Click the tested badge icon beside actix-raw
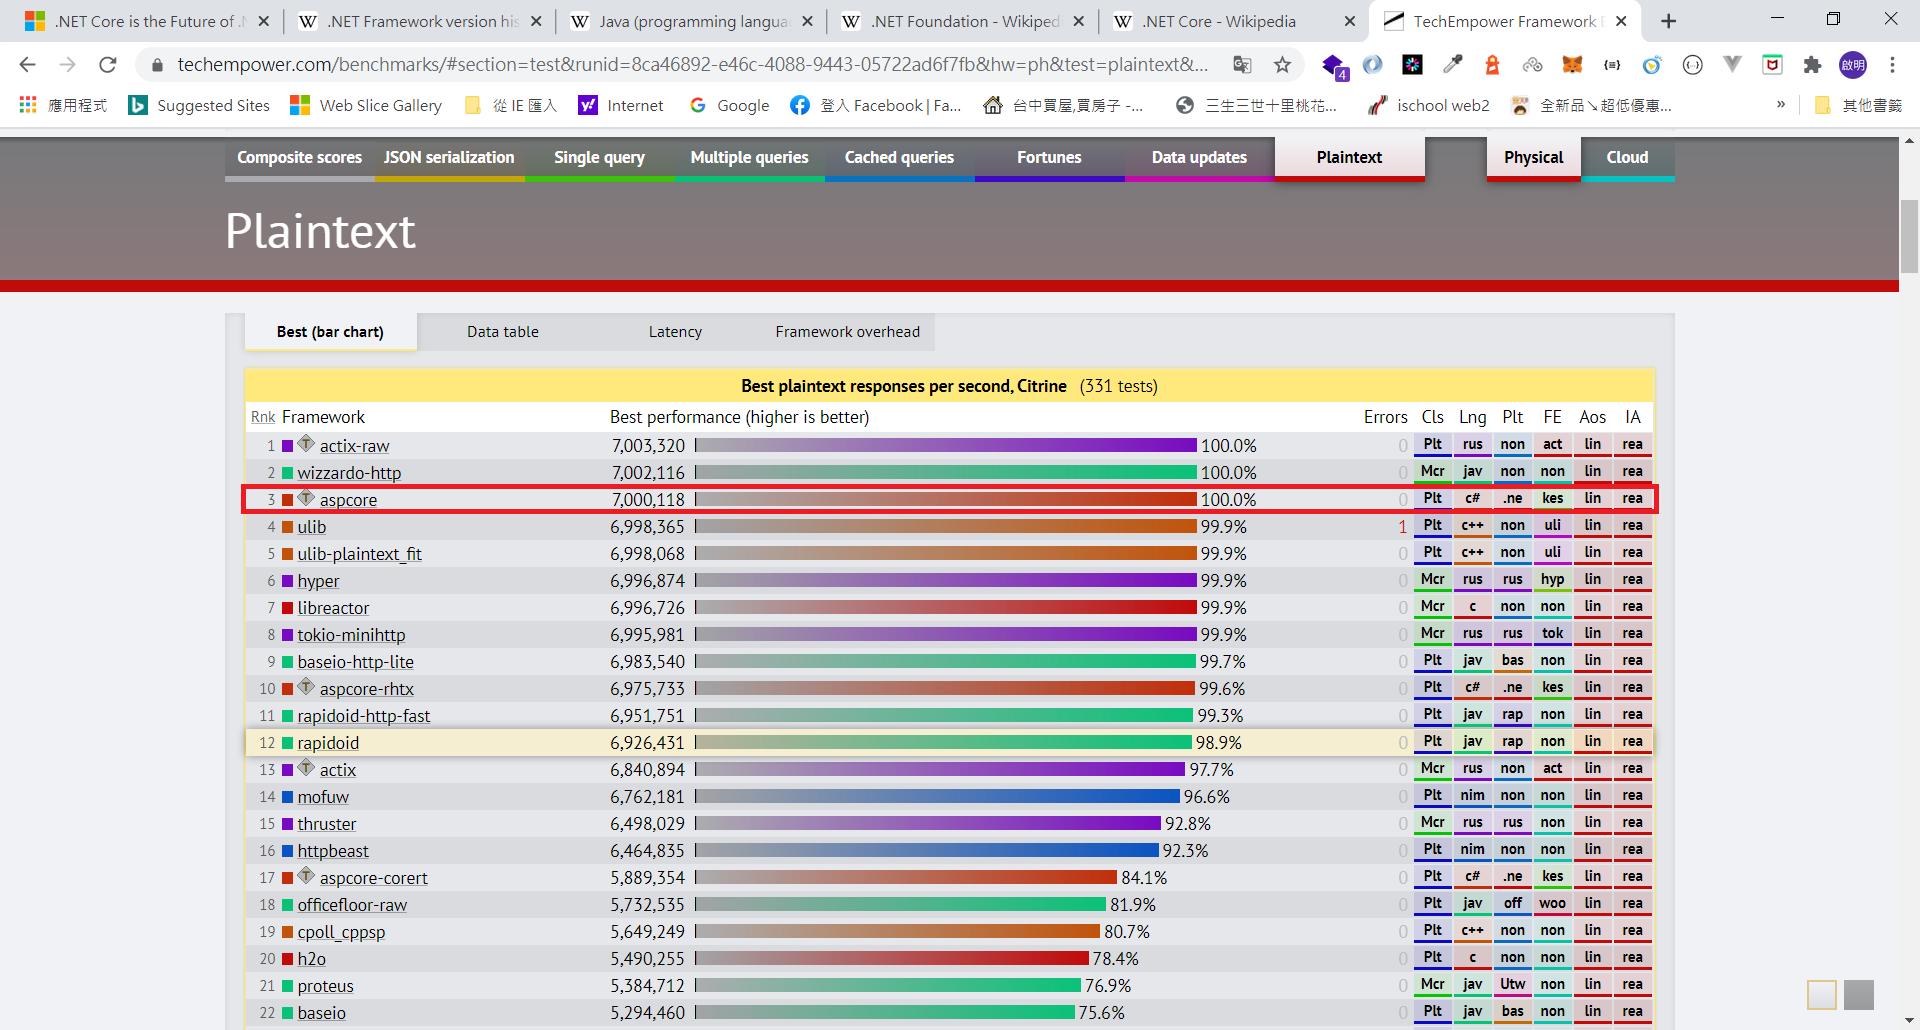 pos(306,444)
